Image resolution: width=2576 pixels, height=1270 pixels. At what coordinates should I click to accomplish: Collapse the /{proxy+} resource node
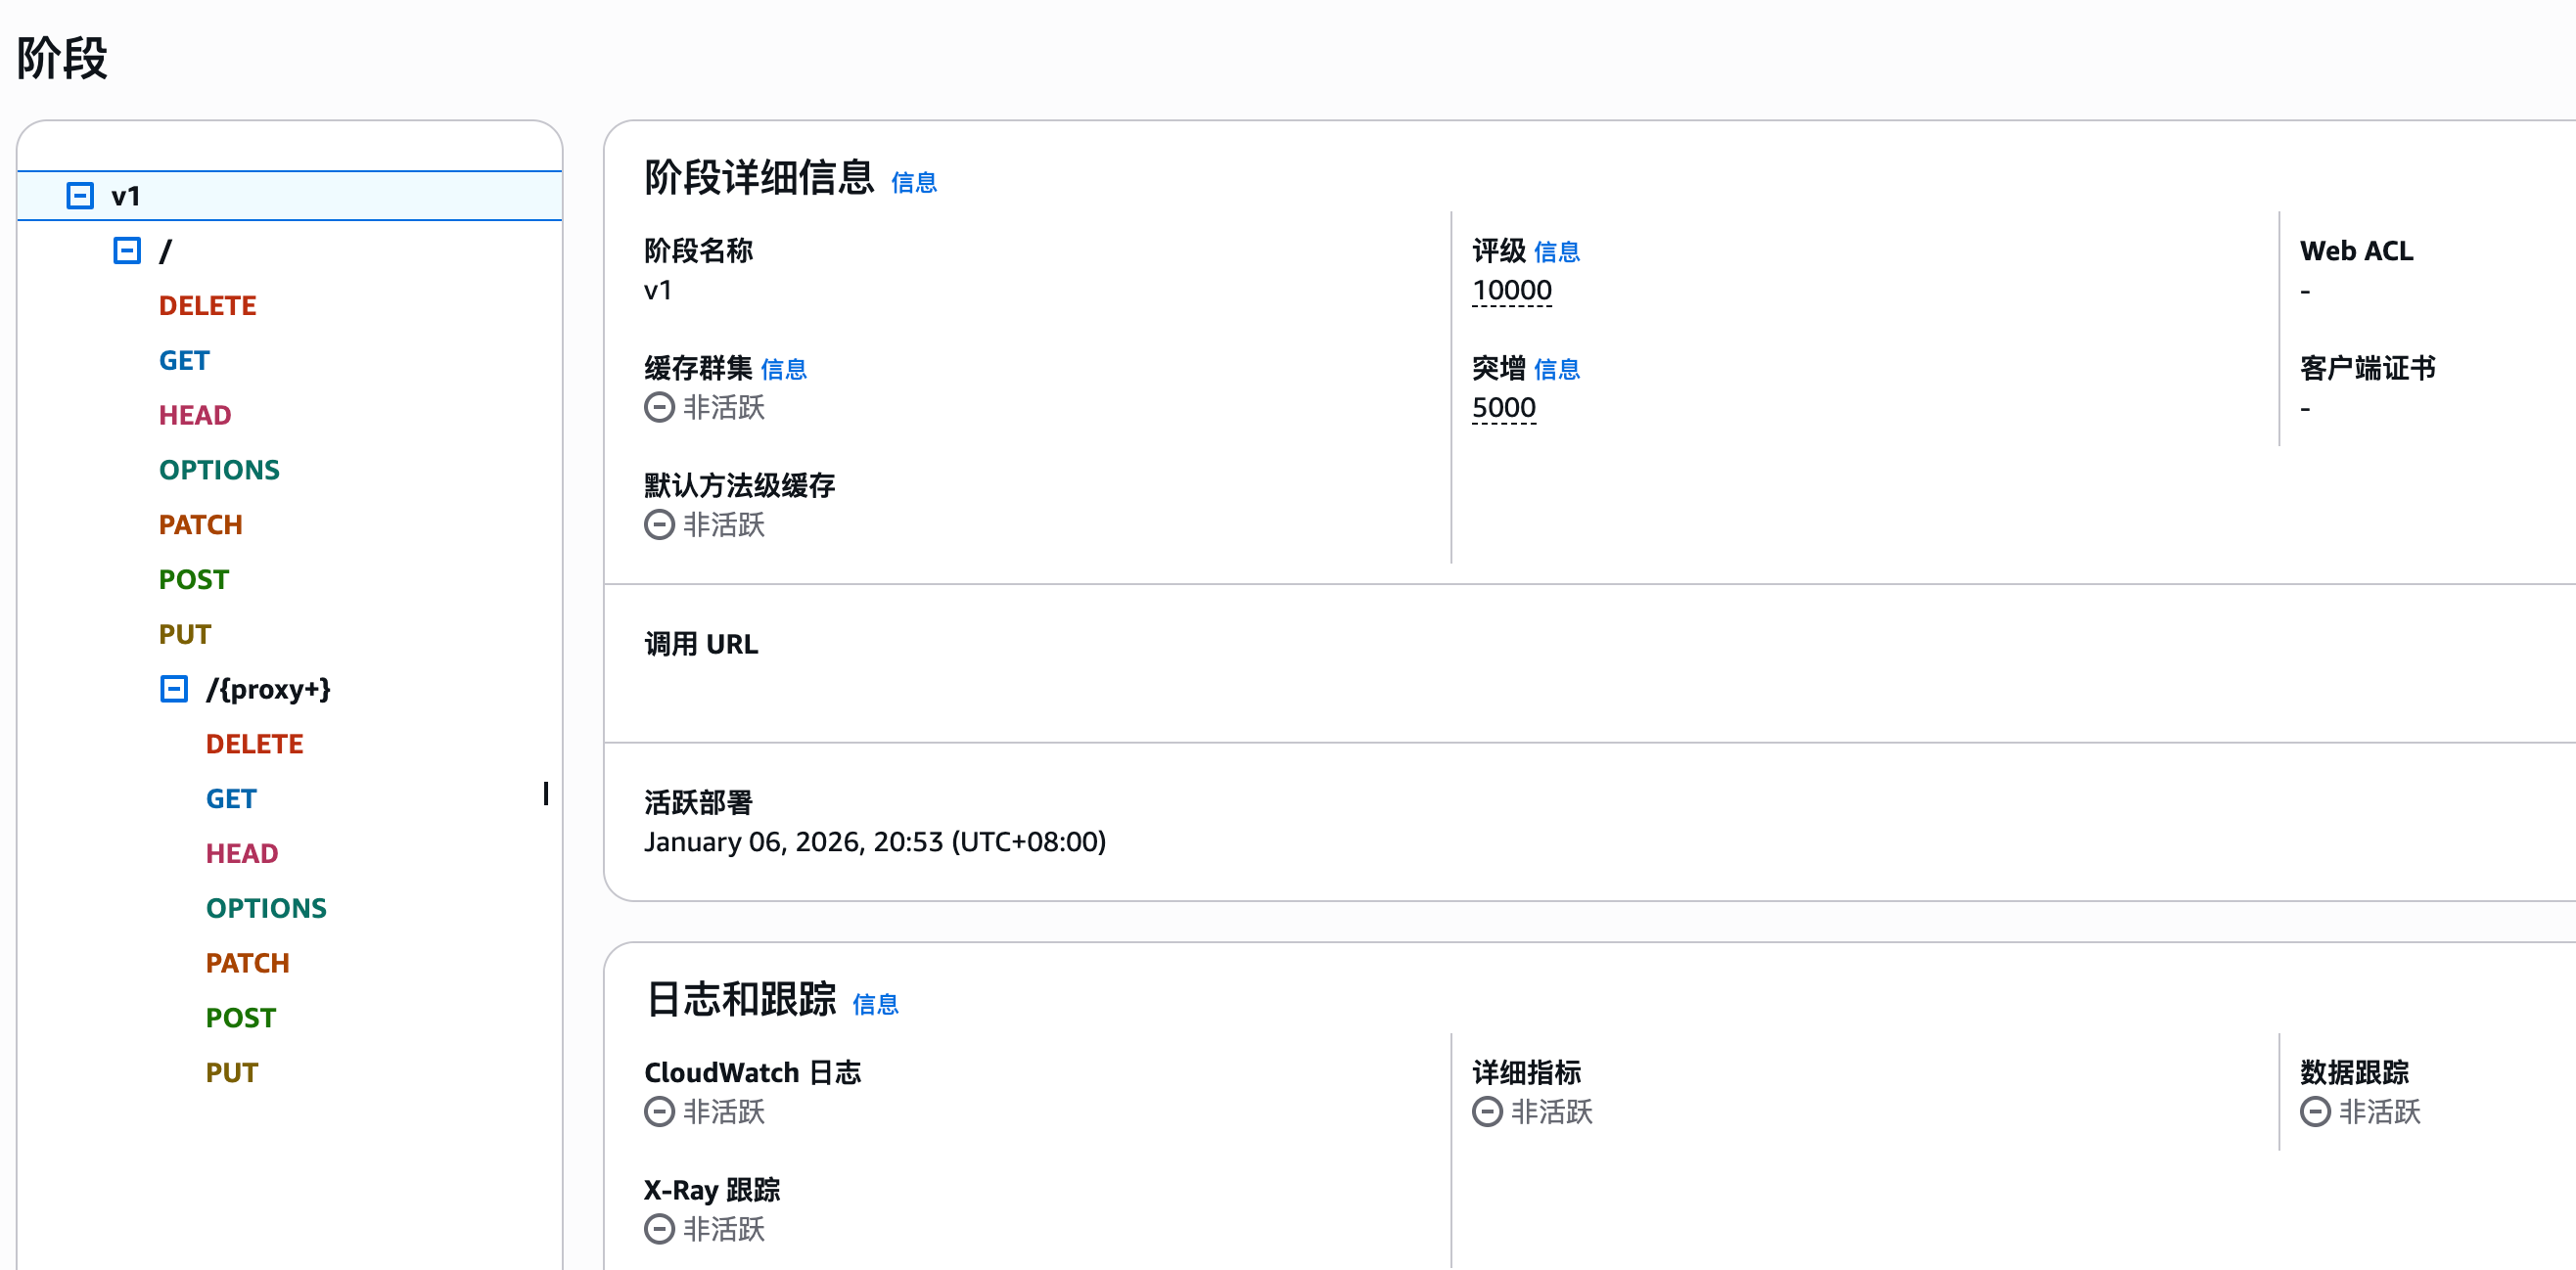(174, 689)
